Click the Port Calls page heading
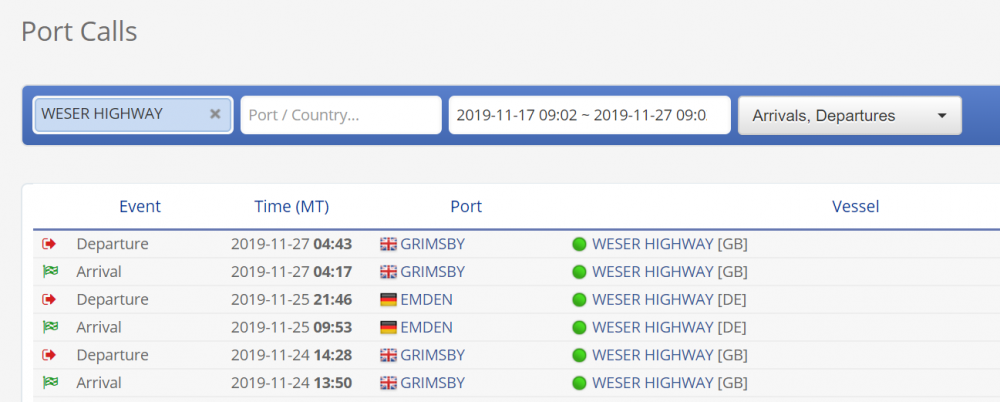This screenshot has width=1000, height=402. pos(79,31)
